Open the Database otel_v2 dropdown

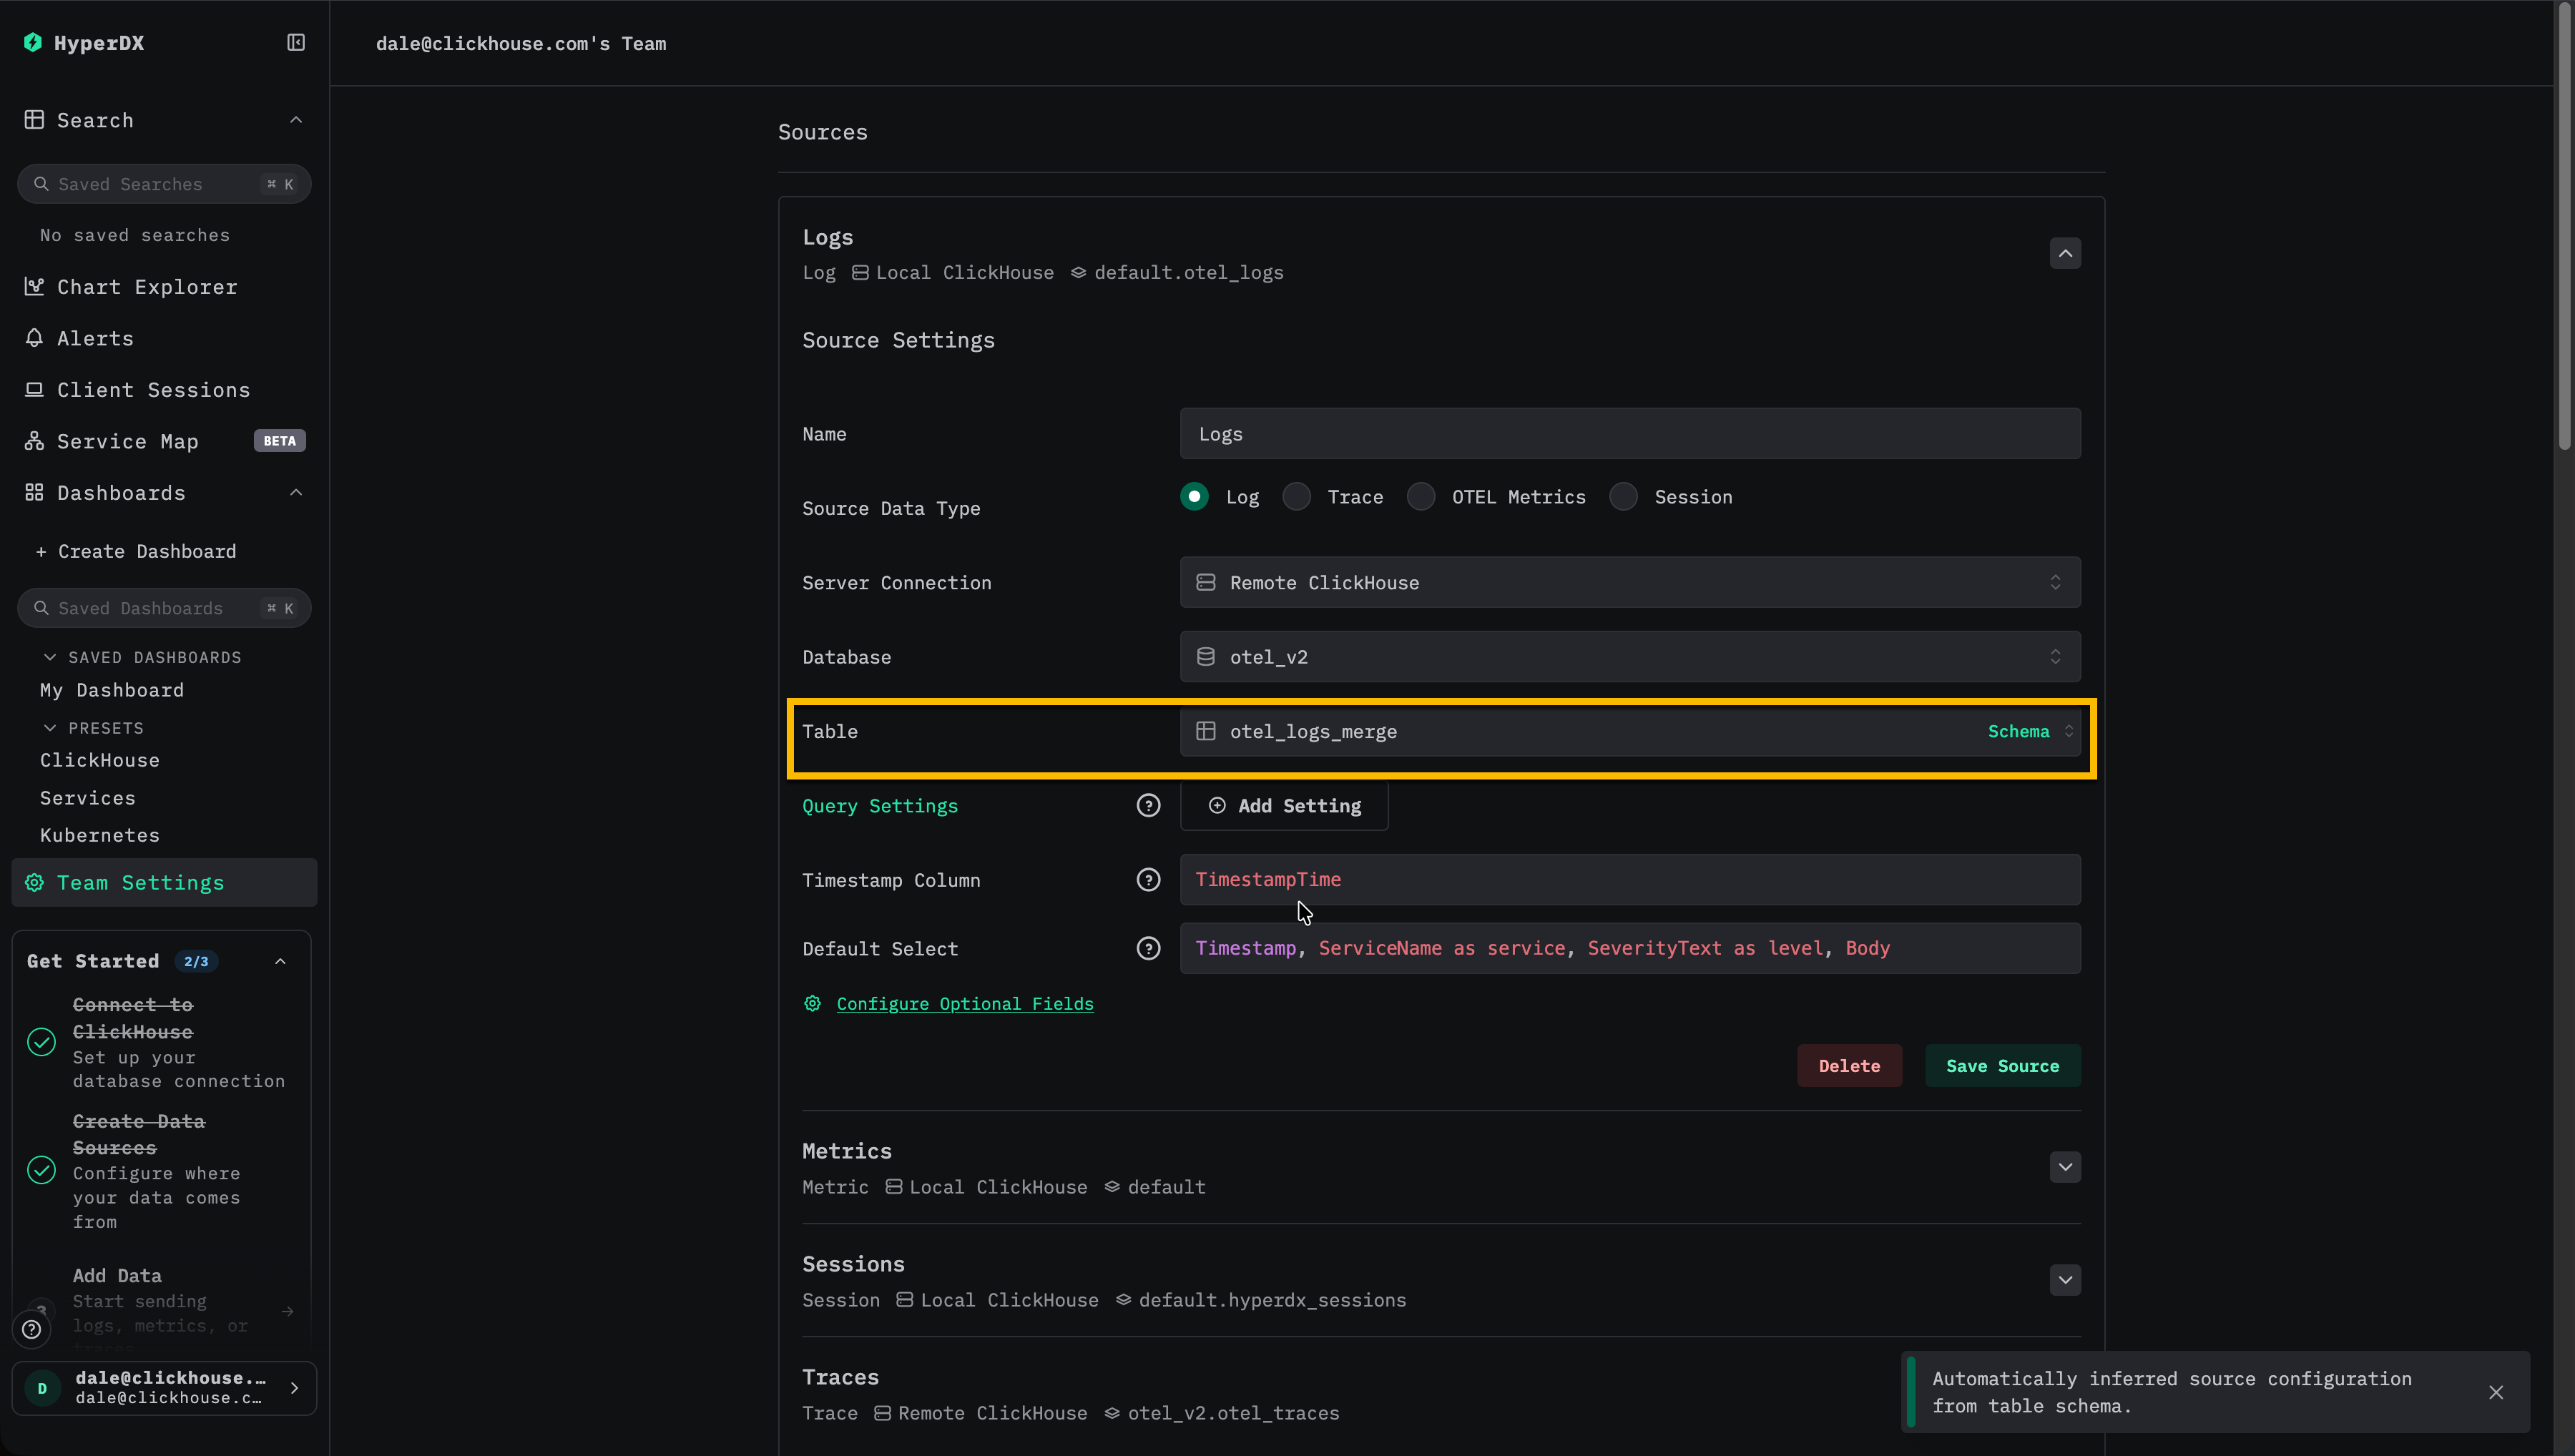point(1630,657)
